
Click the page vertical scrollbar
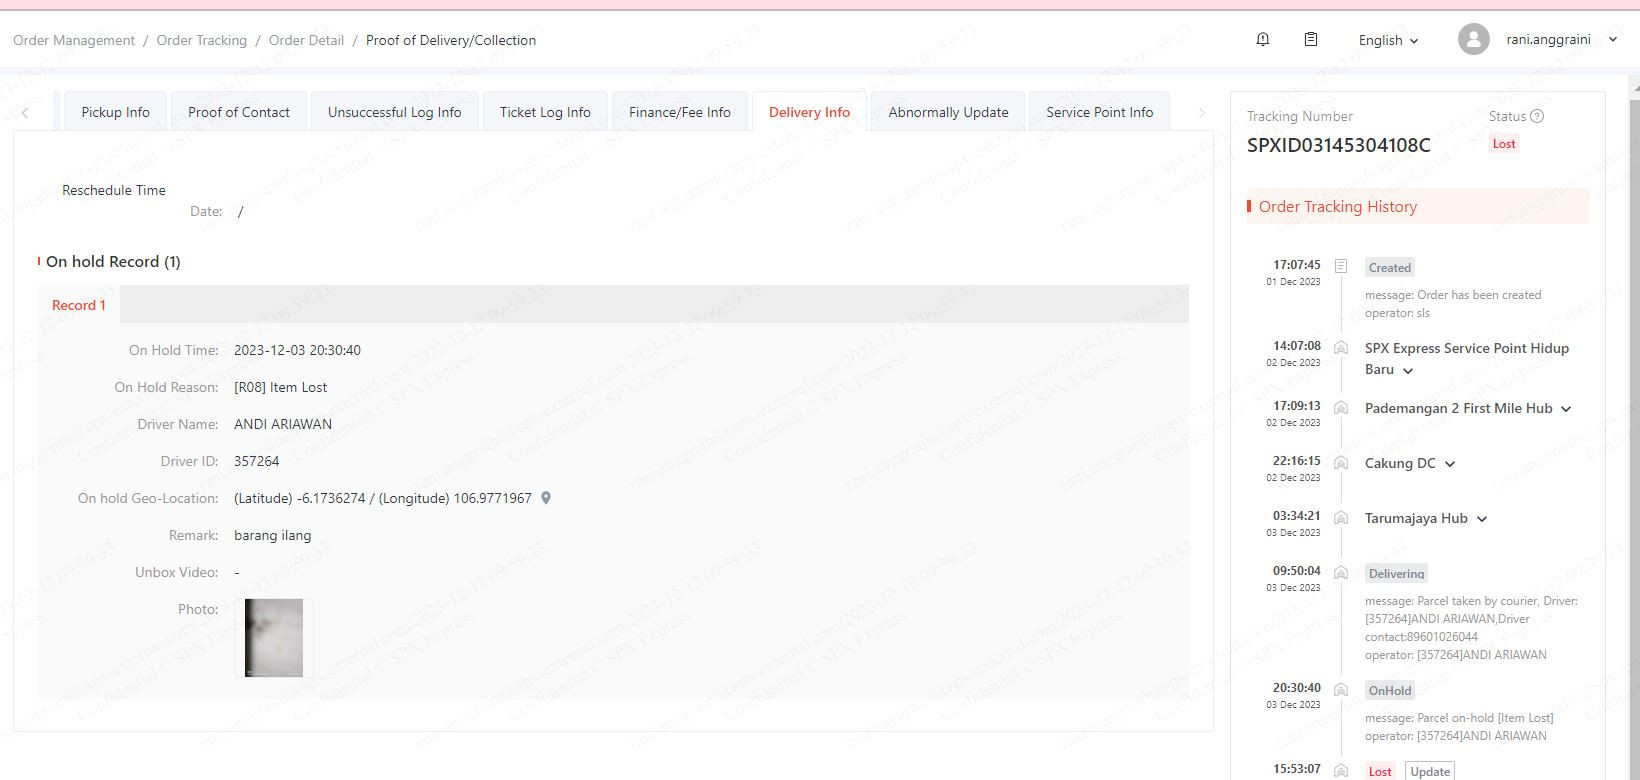point(1634,430)
